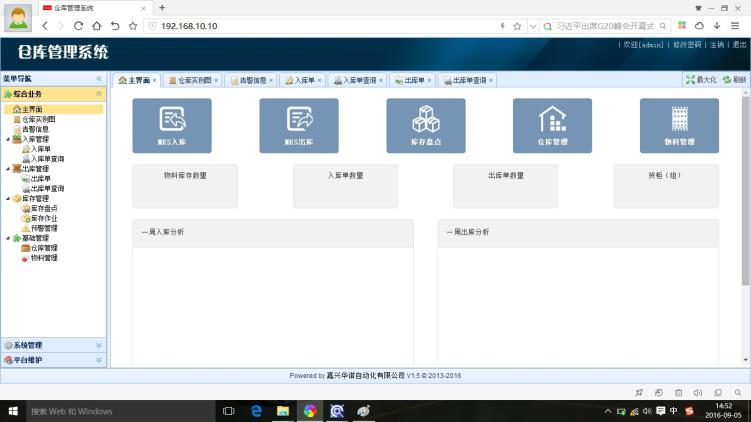Open the MES出库 tile icon
The width and height of the screenshot is (751, 422).
(299, 125)
